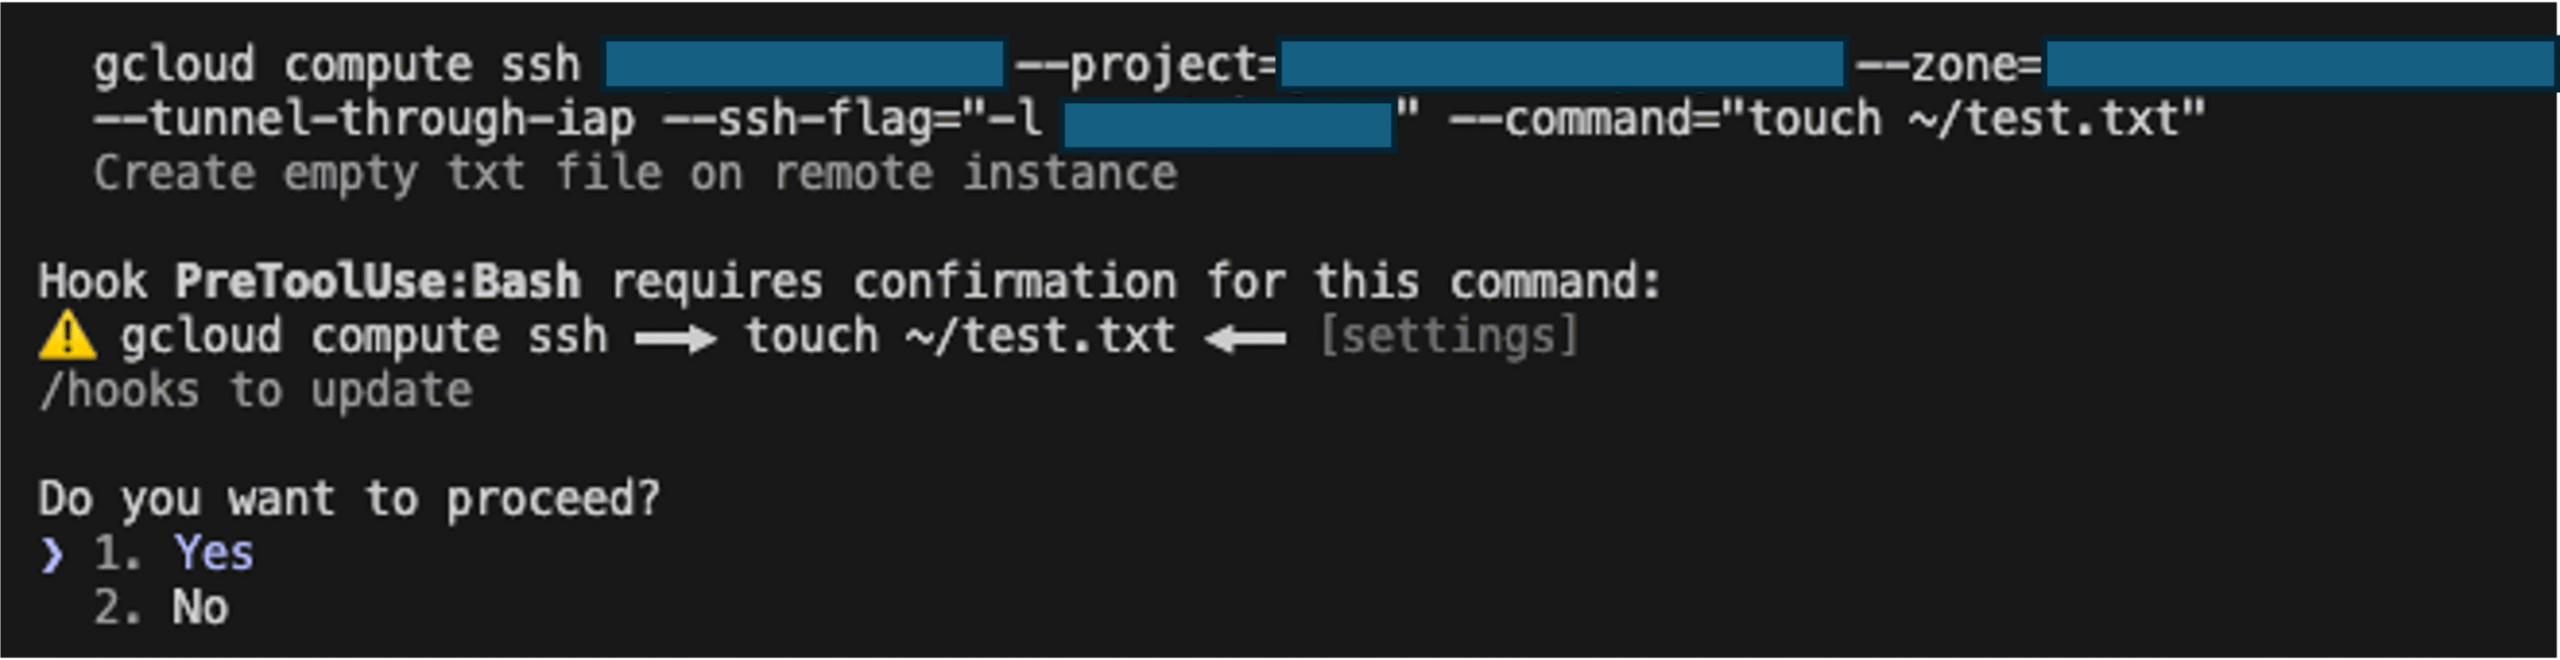Click the touch ~/test.txt text between arrows

[x=960, y=336]
